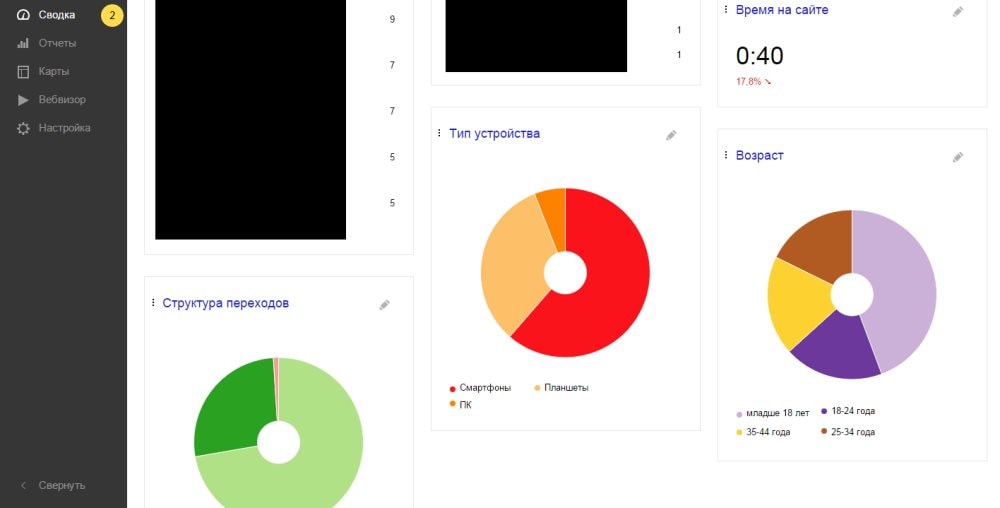Open the Настройка menu item
1000x508 pixels.
click(x=64, y=128)
